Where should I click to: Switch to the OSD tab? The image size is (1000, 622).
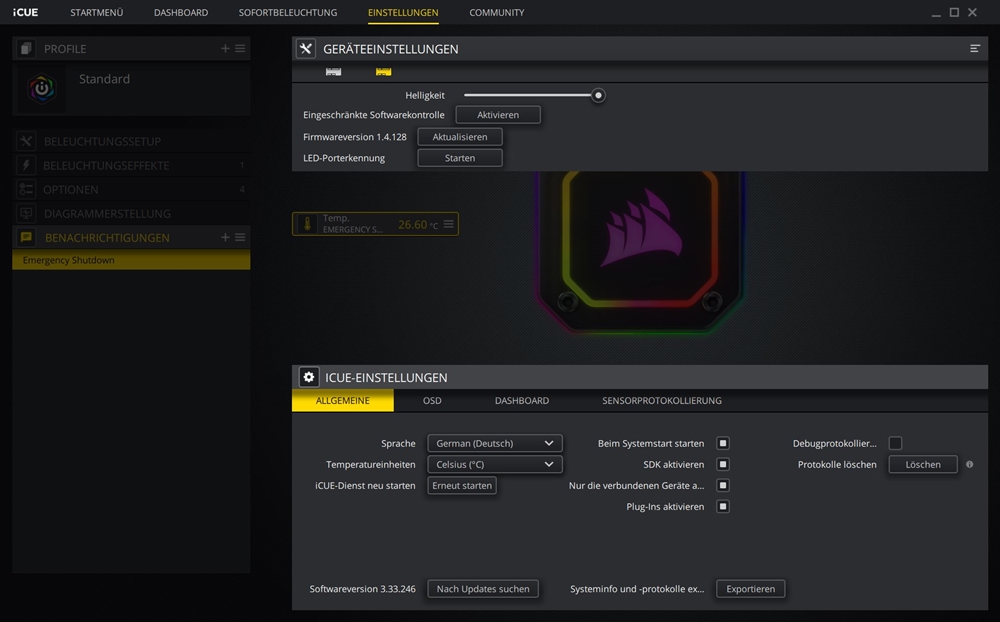click(x=432, y=401)
